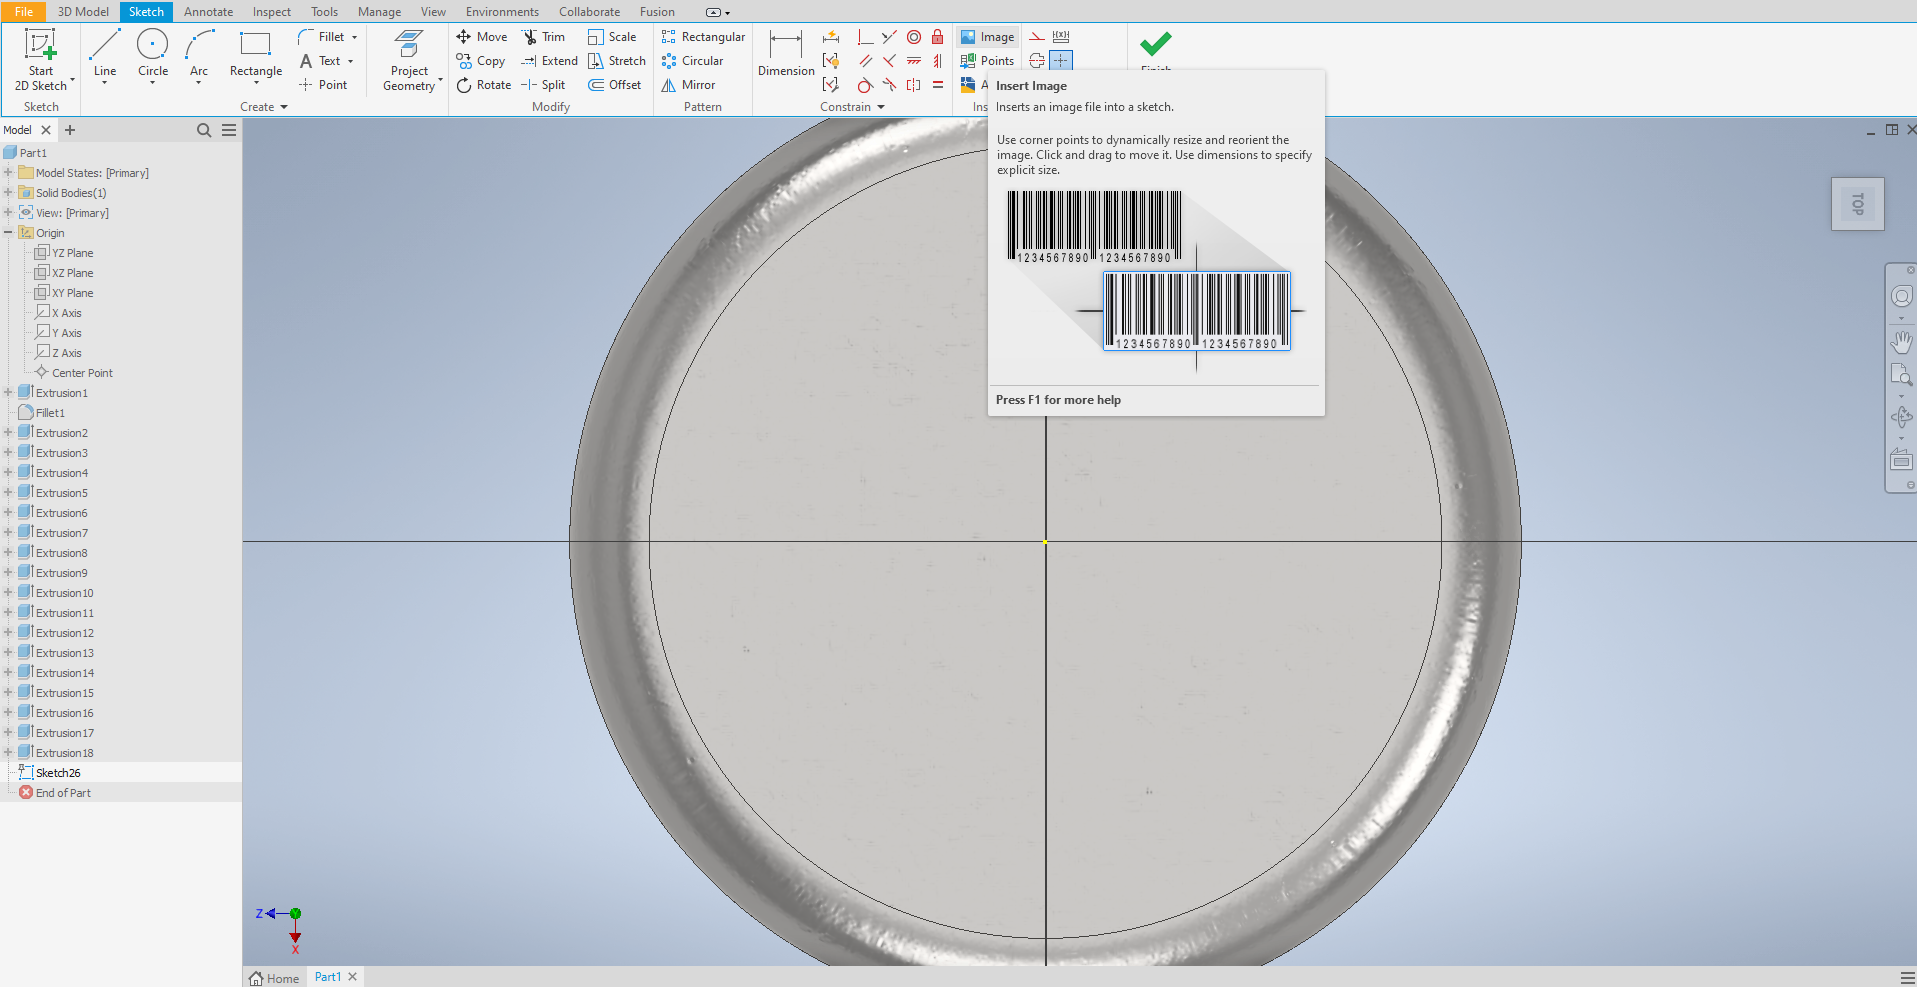This screenshot has height=987, width=1917.
Task: Create a Circular pattern
Action: 692,61
